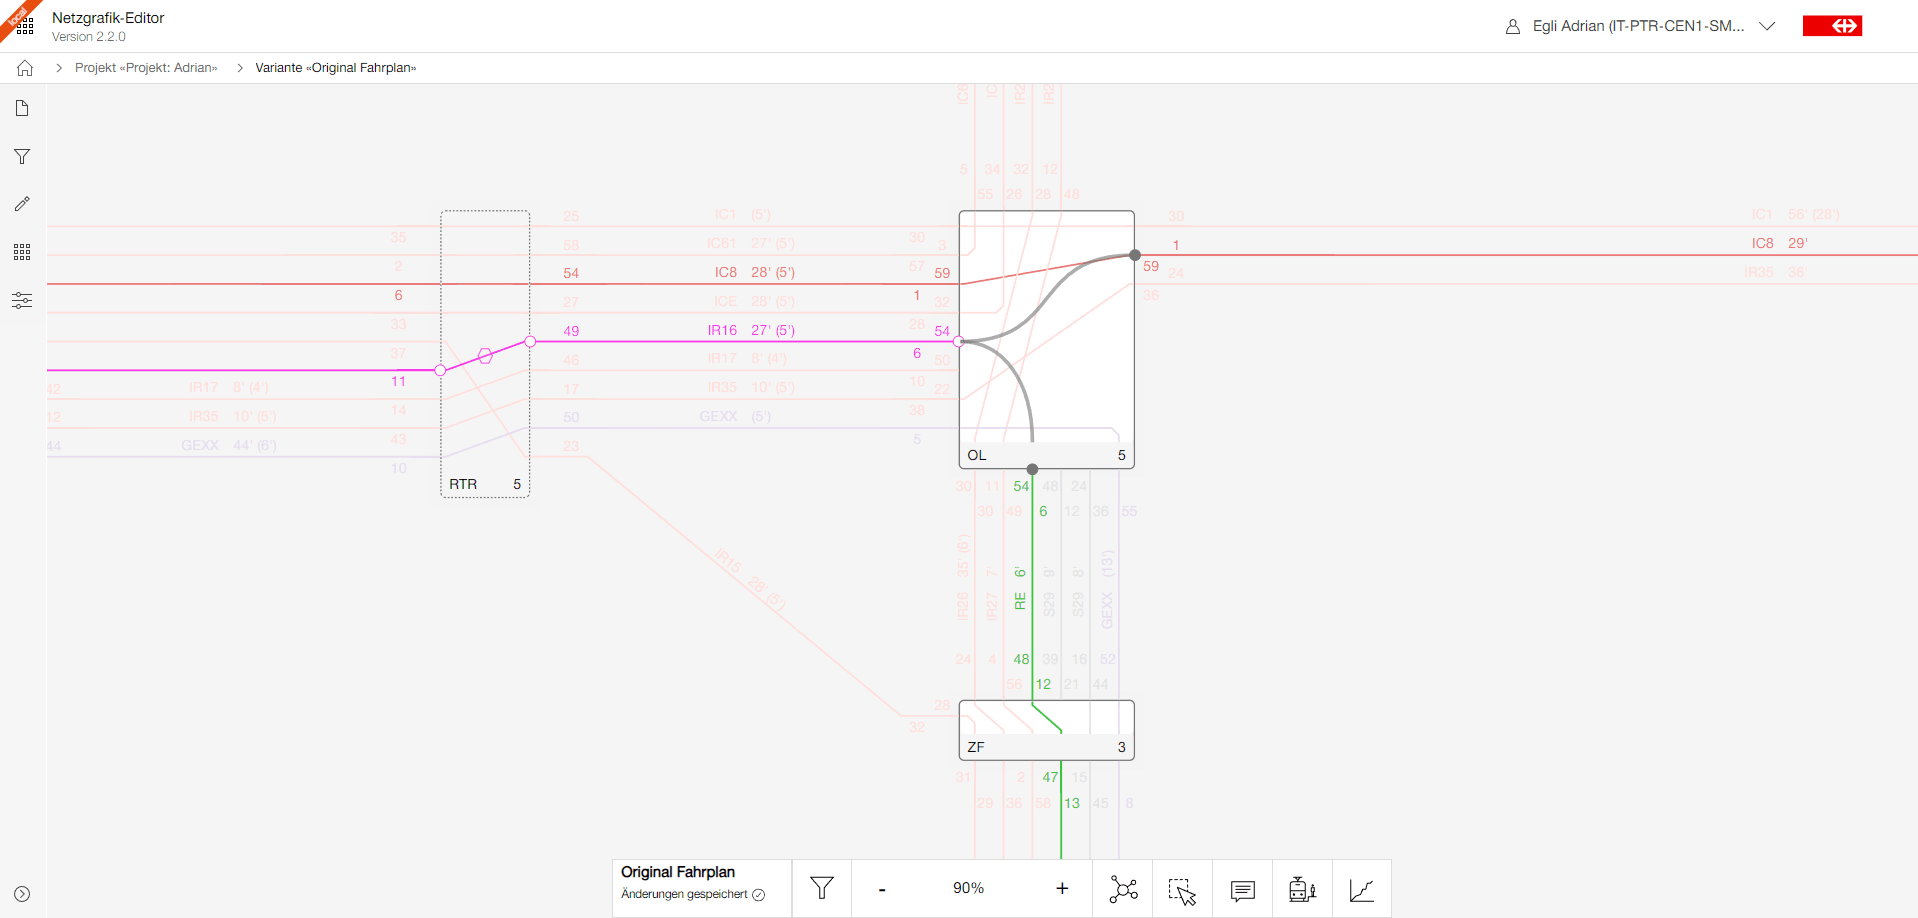The image size is (1918, 918).
Task: Enable multi-select mode in the bottom toolbar
Action: coord(1182,888)
